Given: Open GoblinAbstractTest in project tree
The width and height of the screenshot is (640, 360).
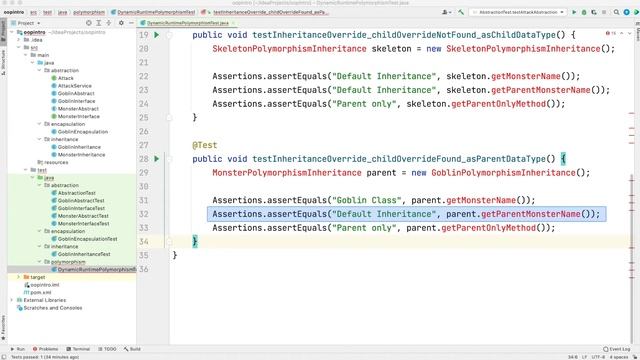Looking at the screenshot, I should tap(78, 201).
